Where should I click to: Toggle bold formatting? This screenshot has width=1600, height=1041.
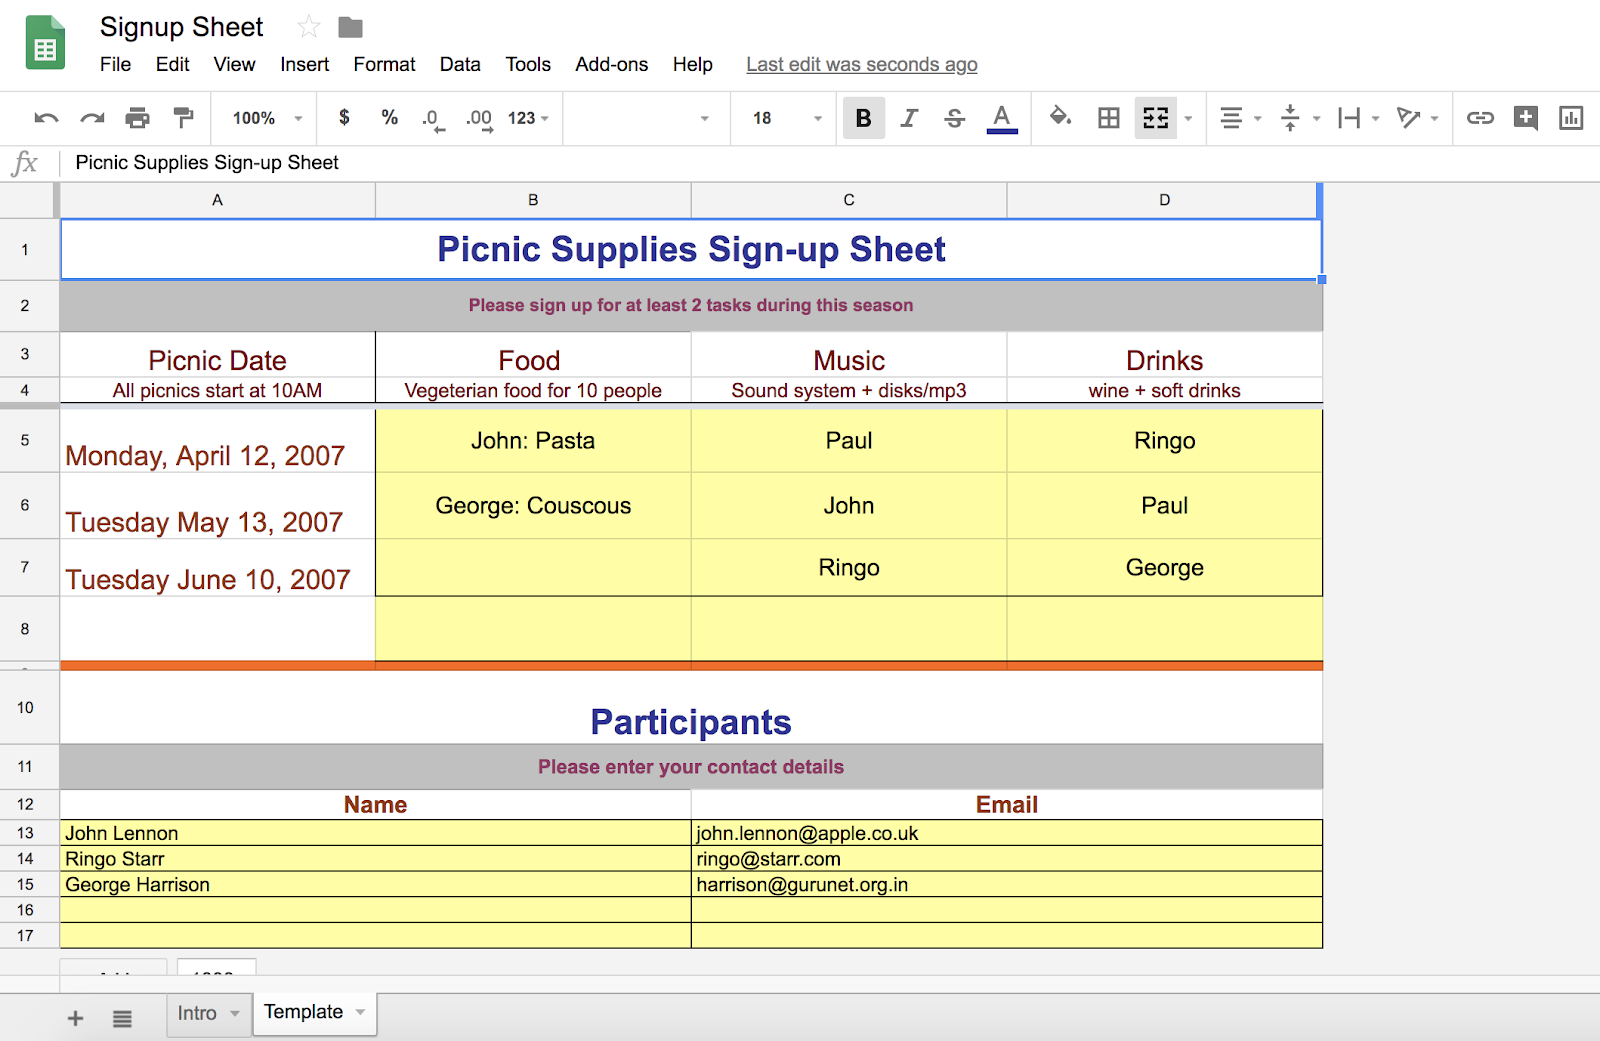pos(862,118)
